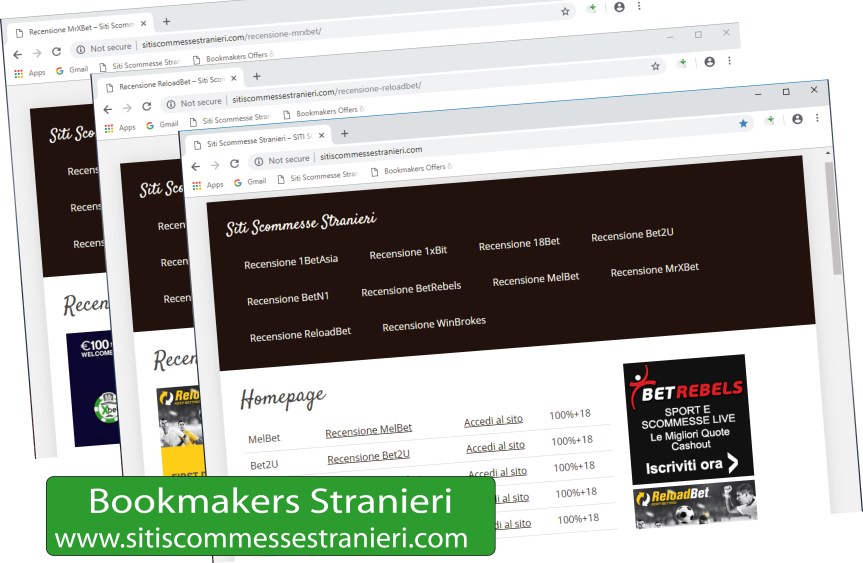Select the Recensione ReloadBet browser tab
Viewport: 863px width, 563px height.
click(170, 84)
